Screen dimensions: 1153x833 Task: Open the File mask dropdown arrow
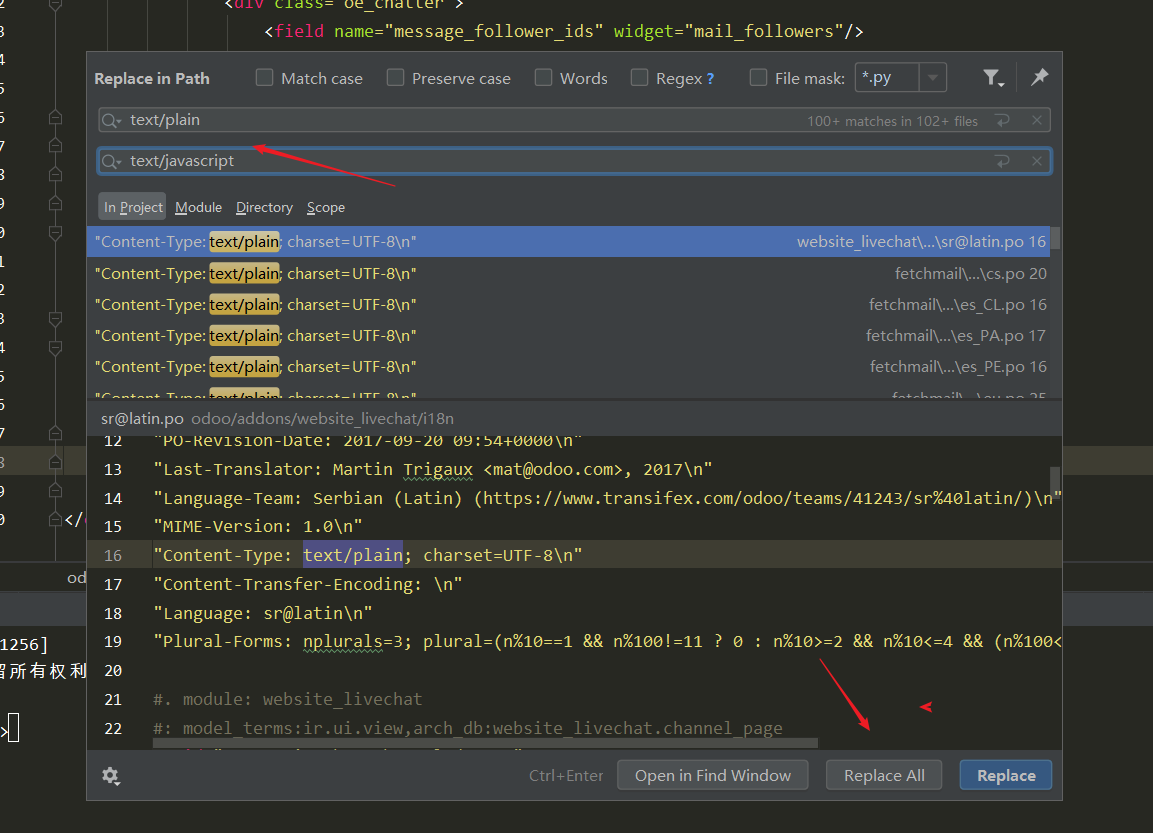(932, 77)
